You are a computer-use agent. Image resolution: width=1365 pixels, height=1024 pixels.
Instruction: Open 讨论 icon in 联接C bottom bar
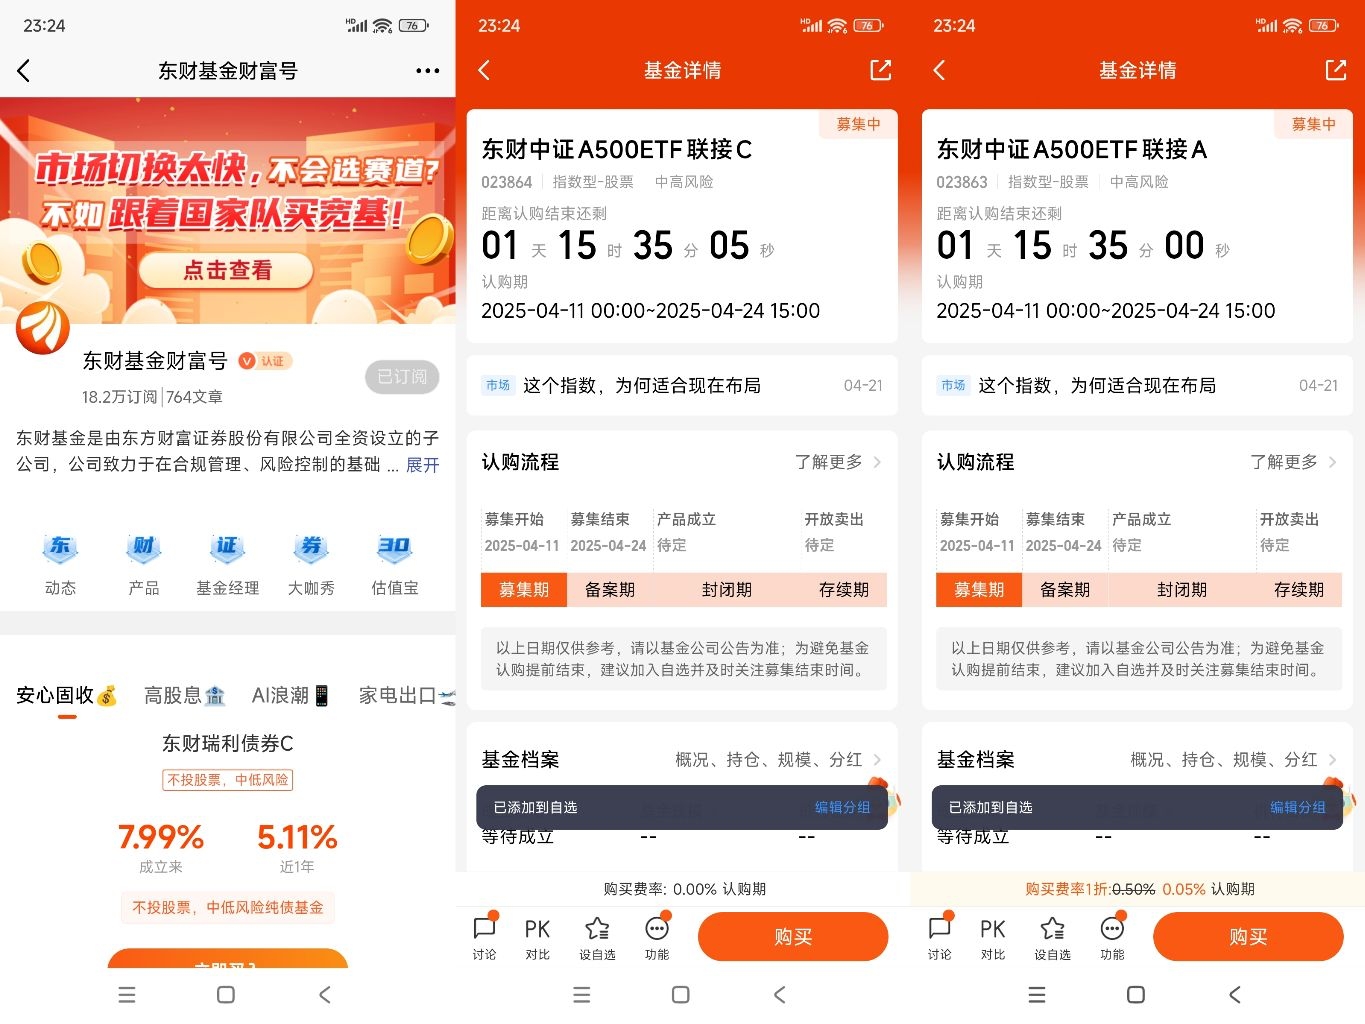tap(485, 938)
